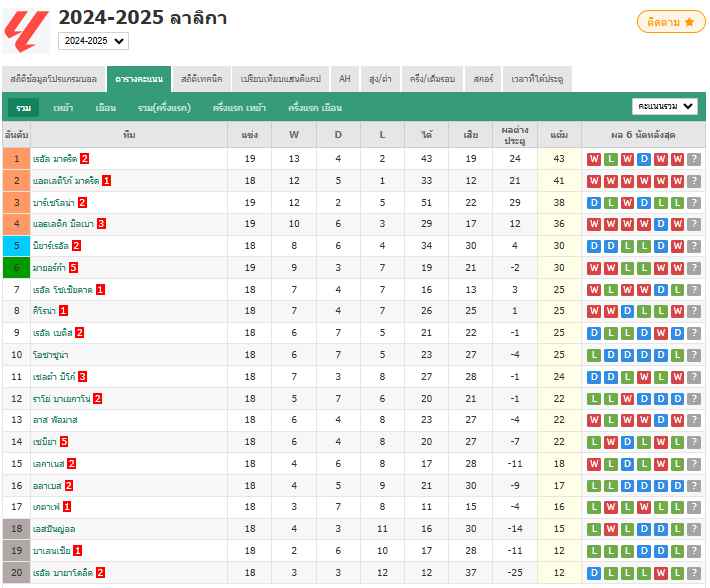This screenshot has height=588, width=710.
Task: Click the red W form icon in rank 20 row
Action: click(660, 573)
